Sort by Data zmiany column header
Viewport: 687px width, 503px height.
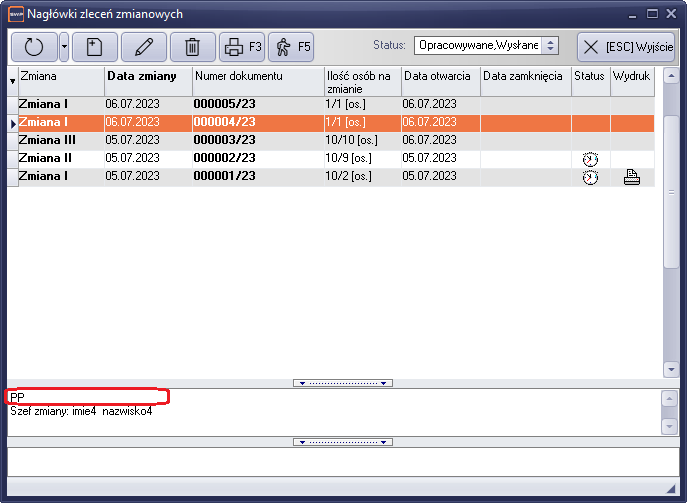click(148, 77)
